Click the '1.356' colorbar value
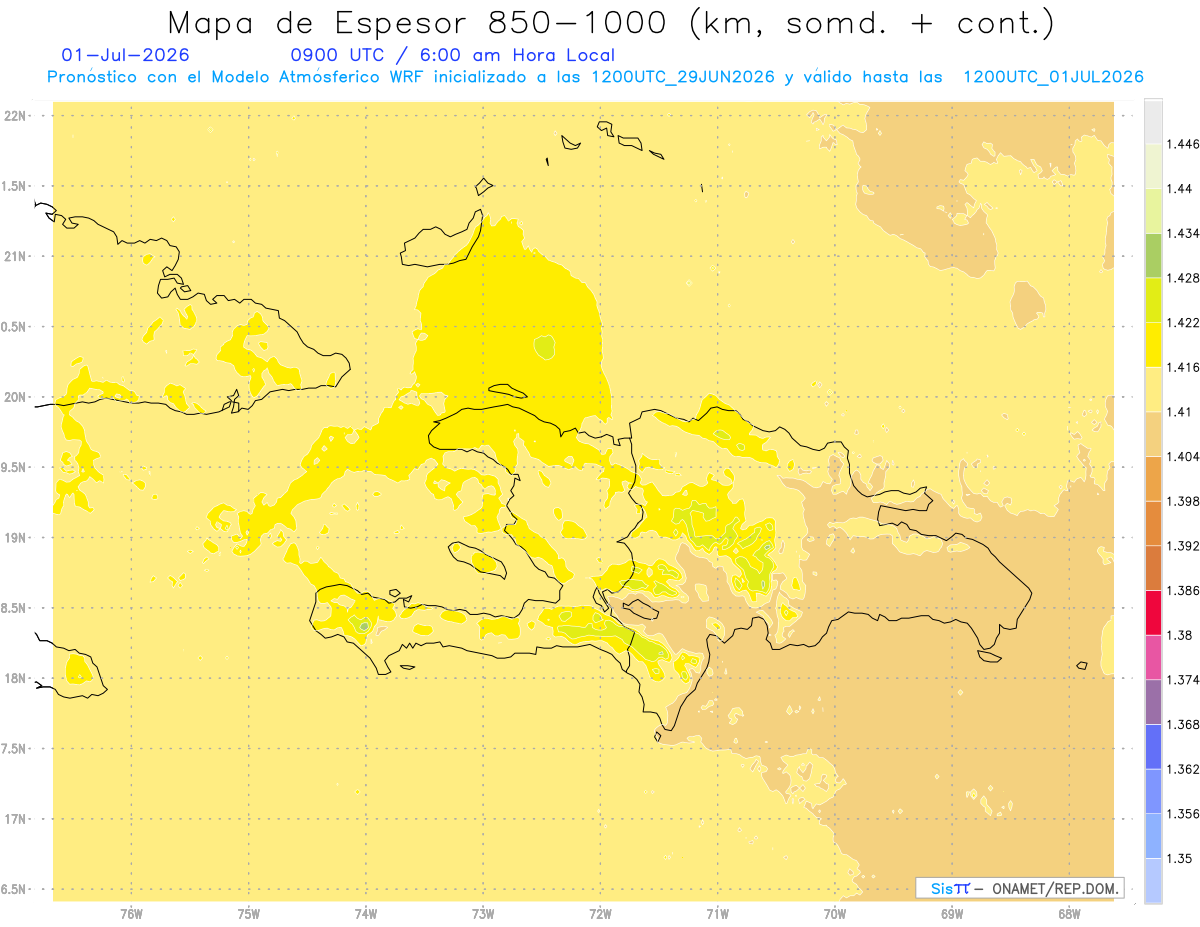The width and height of the screenshot is (1200, 927). pos(1183,814)
